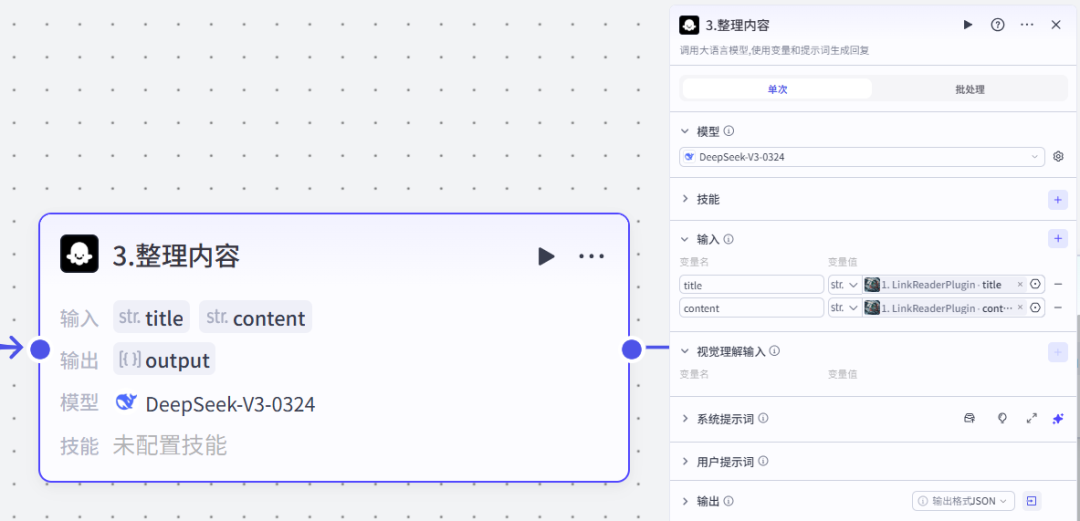Click the content variable name field
Screen dimensions: 1080x521
coord(751,308)
